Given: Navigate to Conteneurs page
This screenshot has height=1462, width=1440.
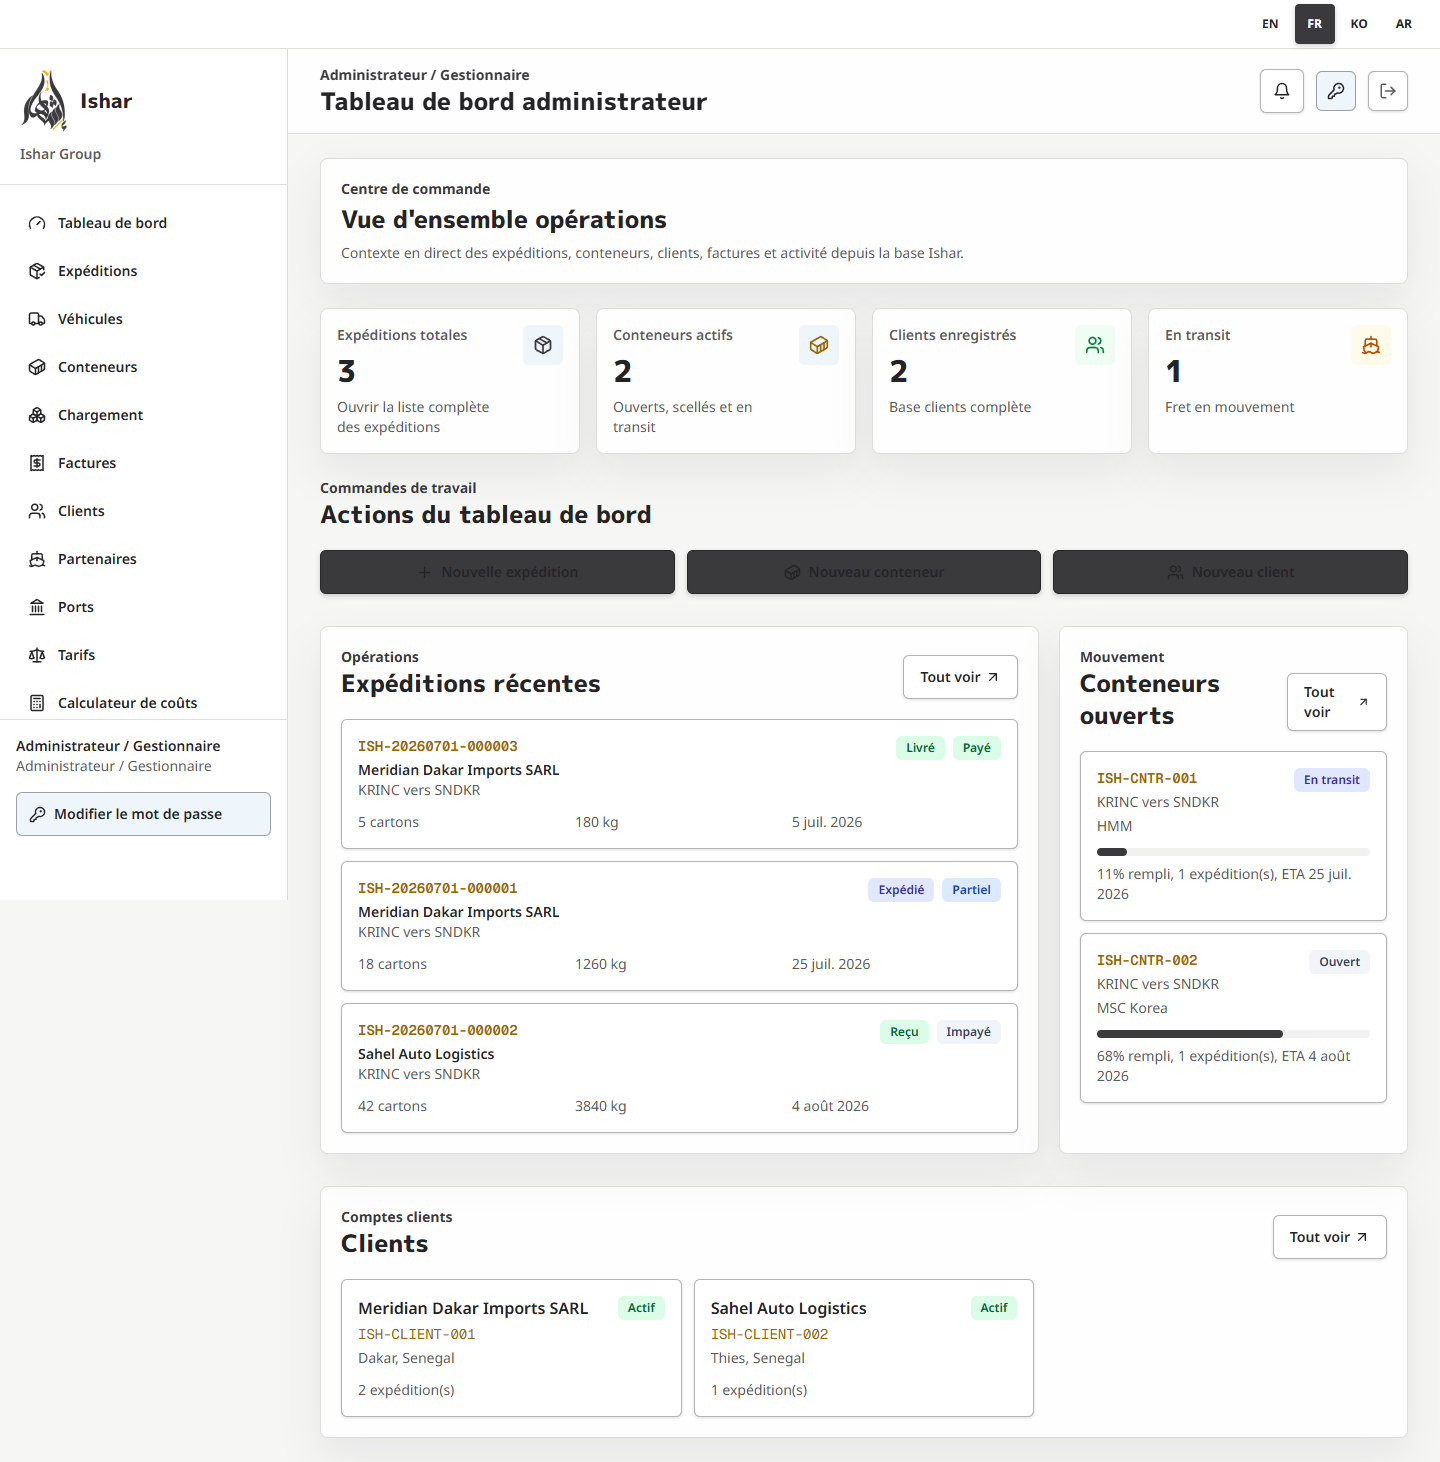Looking at the screenshot, I should click(x=143, y=367).
